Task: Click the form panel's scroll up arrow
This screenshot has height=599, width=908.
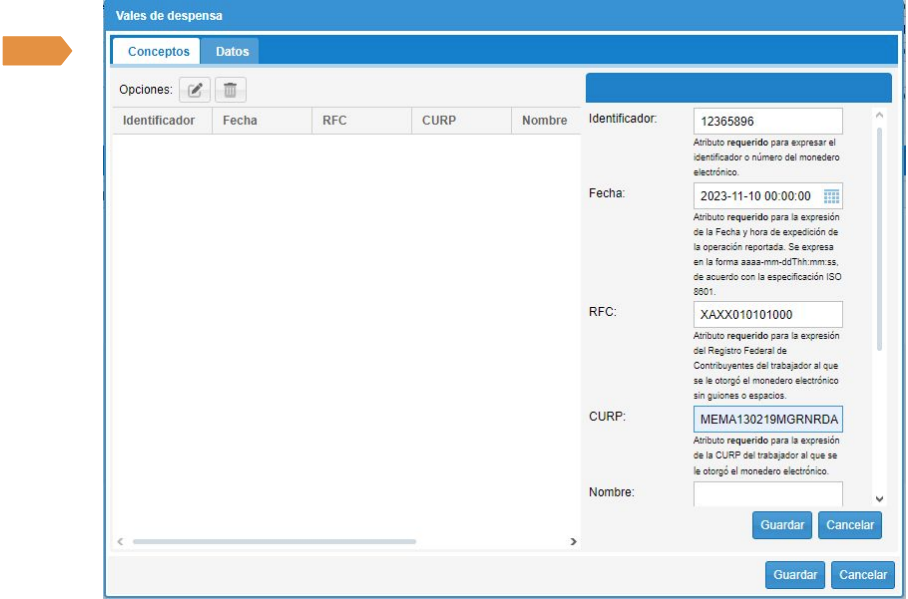Action: 879,115
